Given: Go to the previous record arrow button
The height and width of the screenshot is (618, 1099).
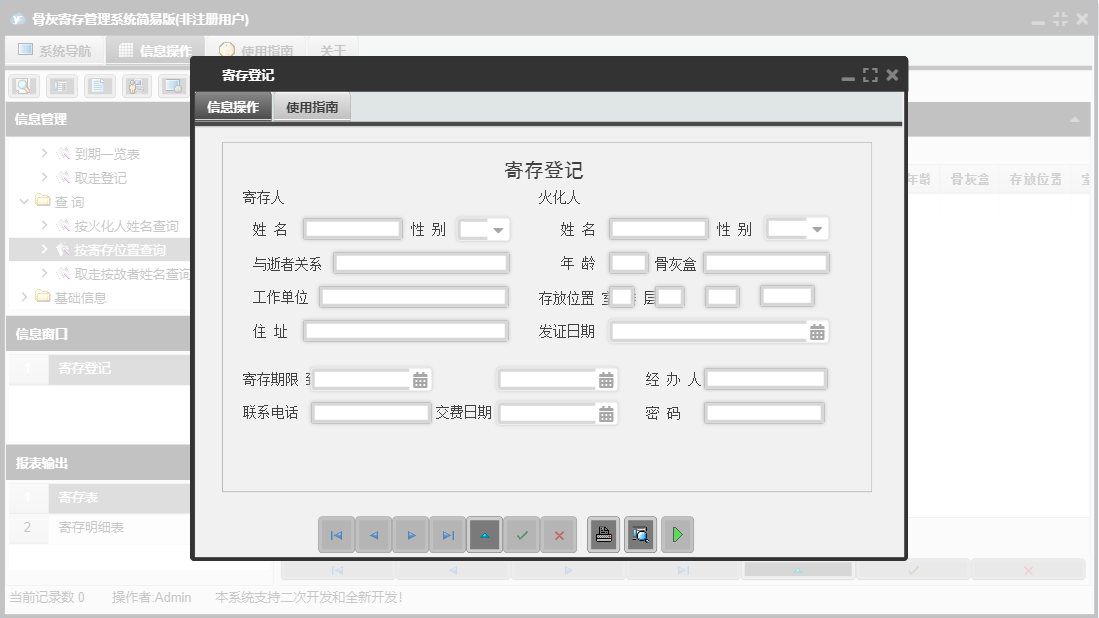Looking at the screenshot, I should tap(374, 534).
